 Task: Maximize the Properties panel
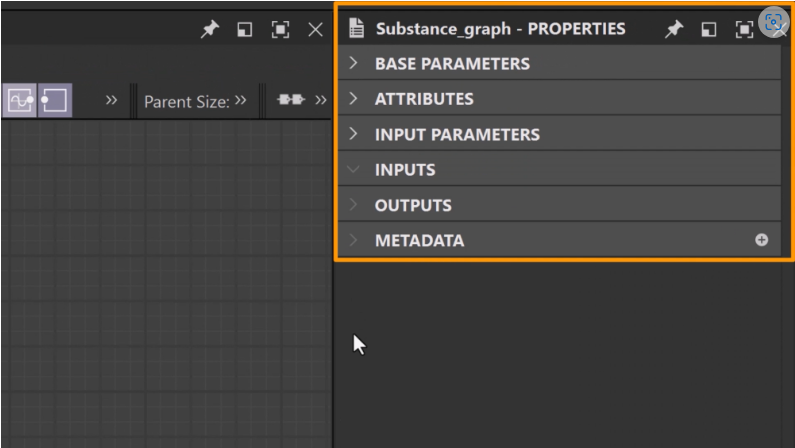point(744,30)
